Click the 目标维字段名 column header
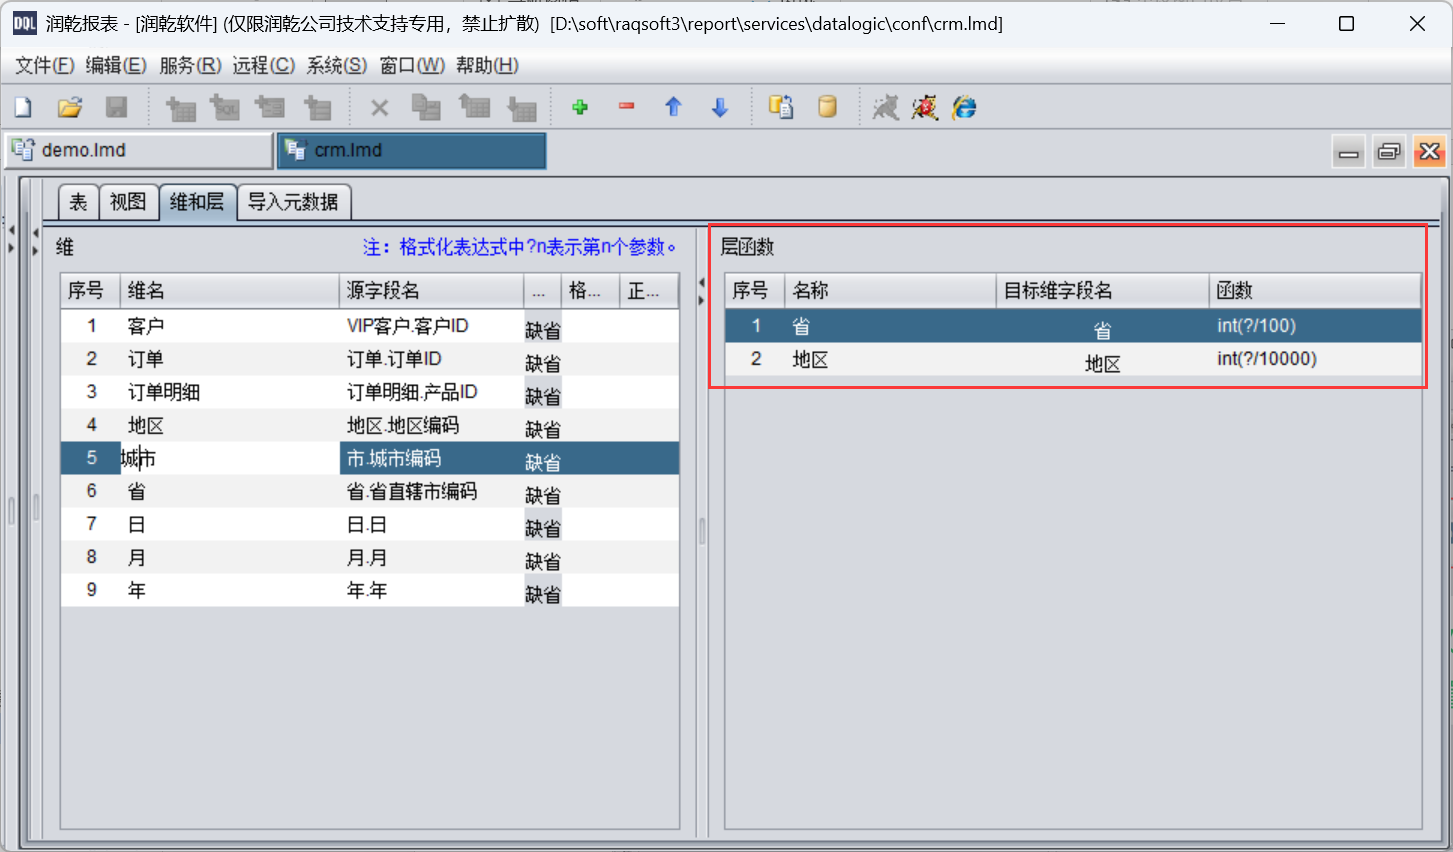Screen dimensions: 1453x852 [1100, 291]
